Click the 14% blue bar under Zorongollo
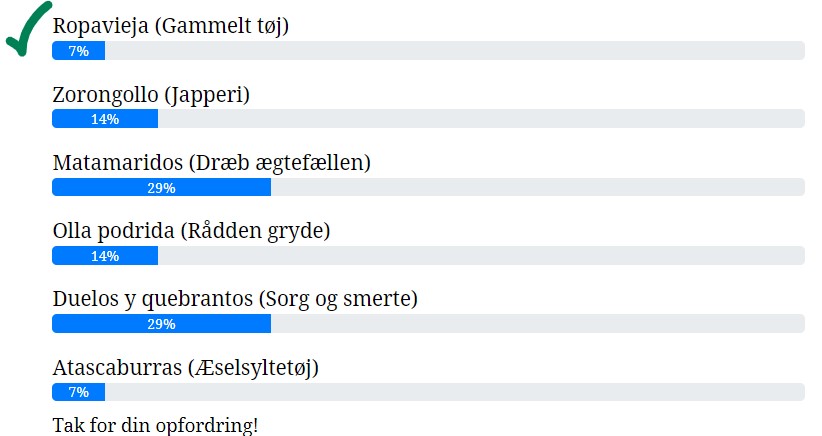The height and width of the screenshot is (436, 822). coord(105,119)
